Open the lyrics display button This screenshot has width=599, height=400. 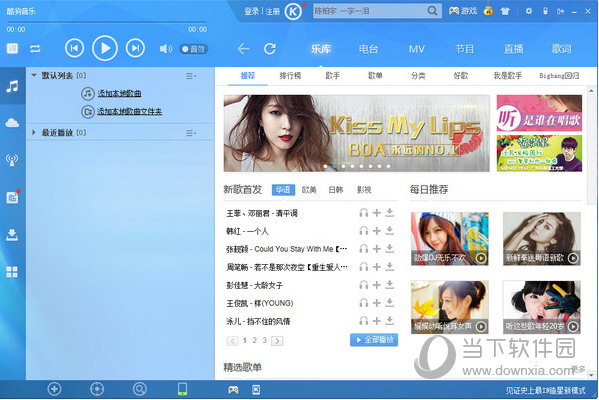(12, 49)
